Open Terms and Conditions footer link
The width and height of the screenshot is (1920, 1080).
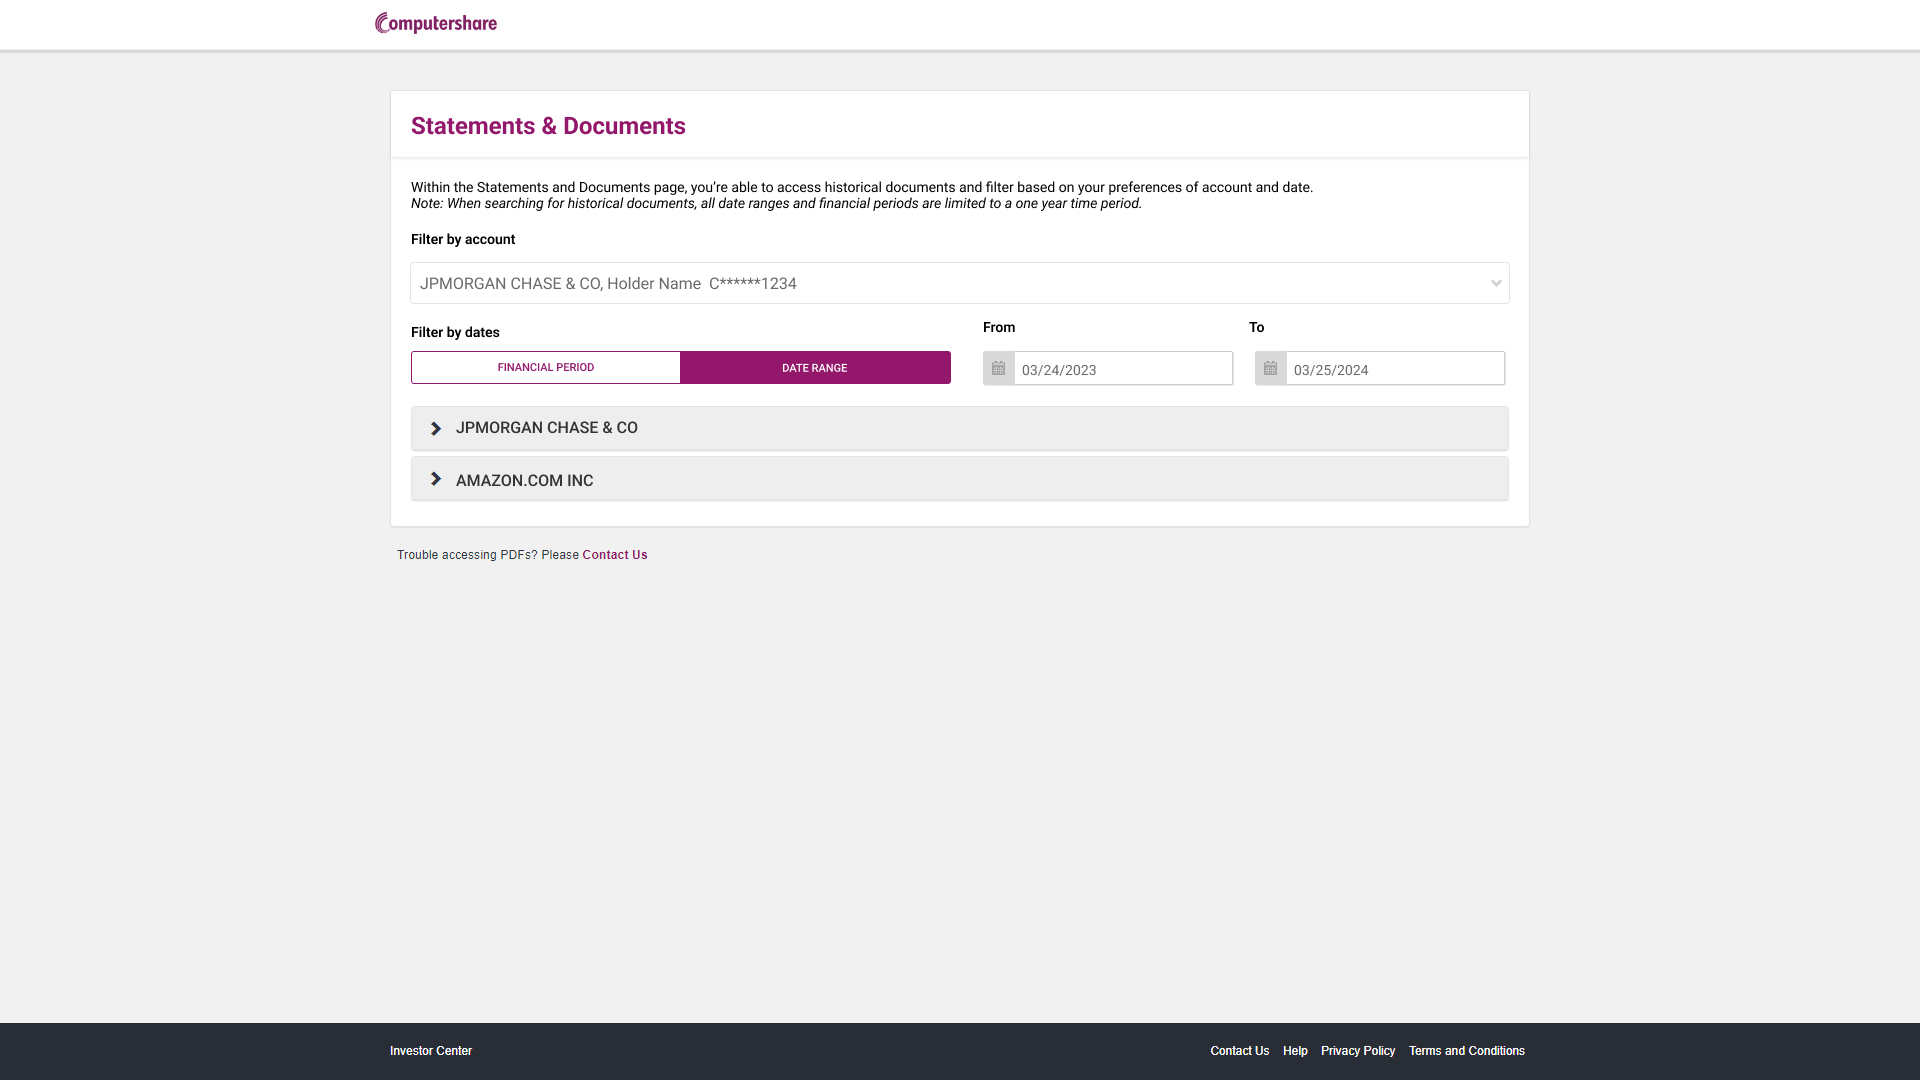tap(1467, 1051)
